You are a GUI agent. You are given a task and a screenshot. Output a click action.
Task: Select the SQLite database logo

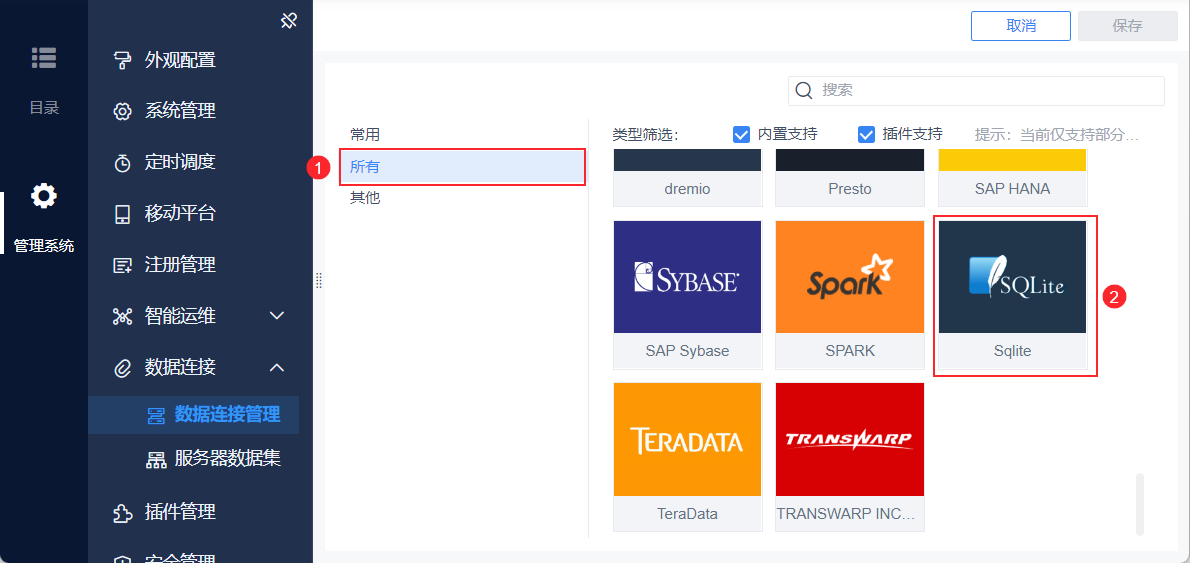click(x=1012, y=277)
